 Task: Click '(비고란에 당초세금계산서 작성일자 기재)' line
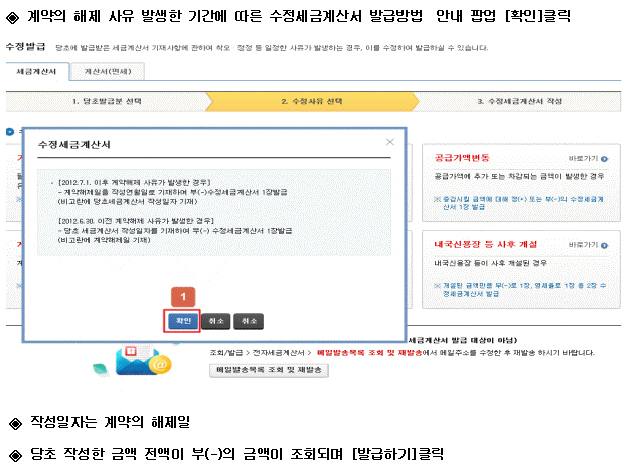127,201
